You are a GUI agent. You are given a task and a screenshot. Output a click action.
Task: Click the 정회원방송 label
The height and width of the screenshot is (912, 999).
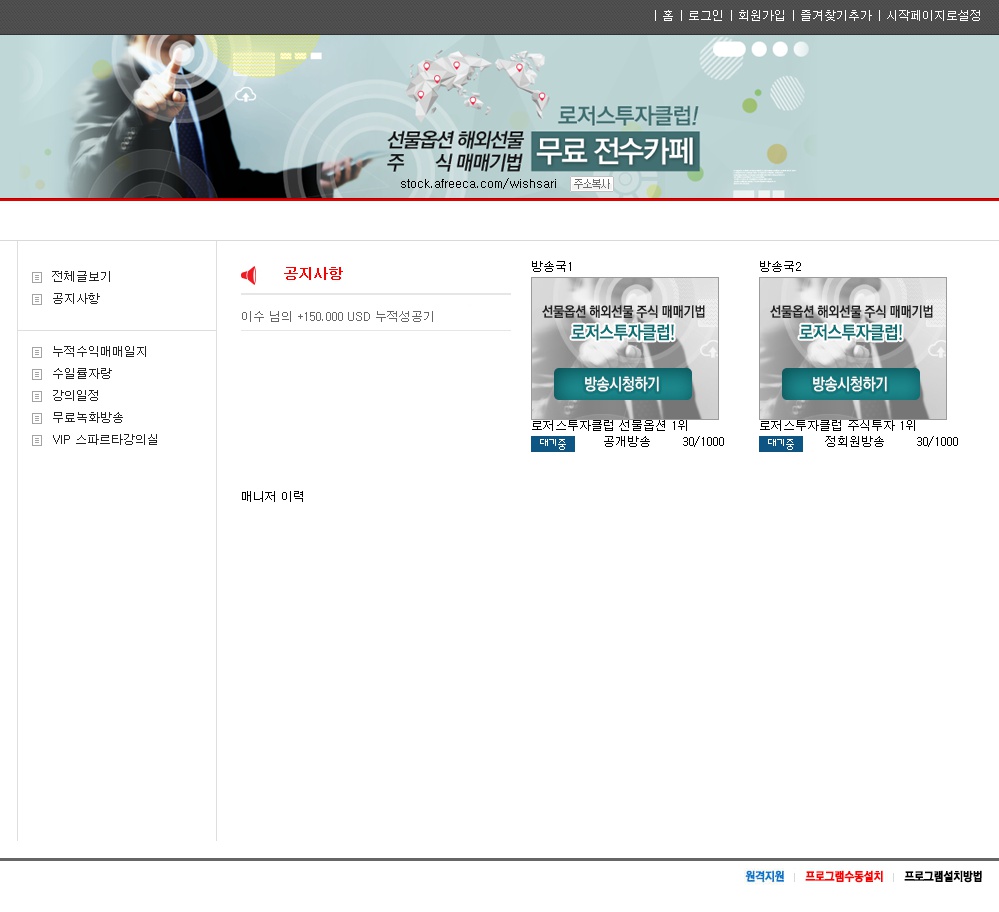point(854,442)
